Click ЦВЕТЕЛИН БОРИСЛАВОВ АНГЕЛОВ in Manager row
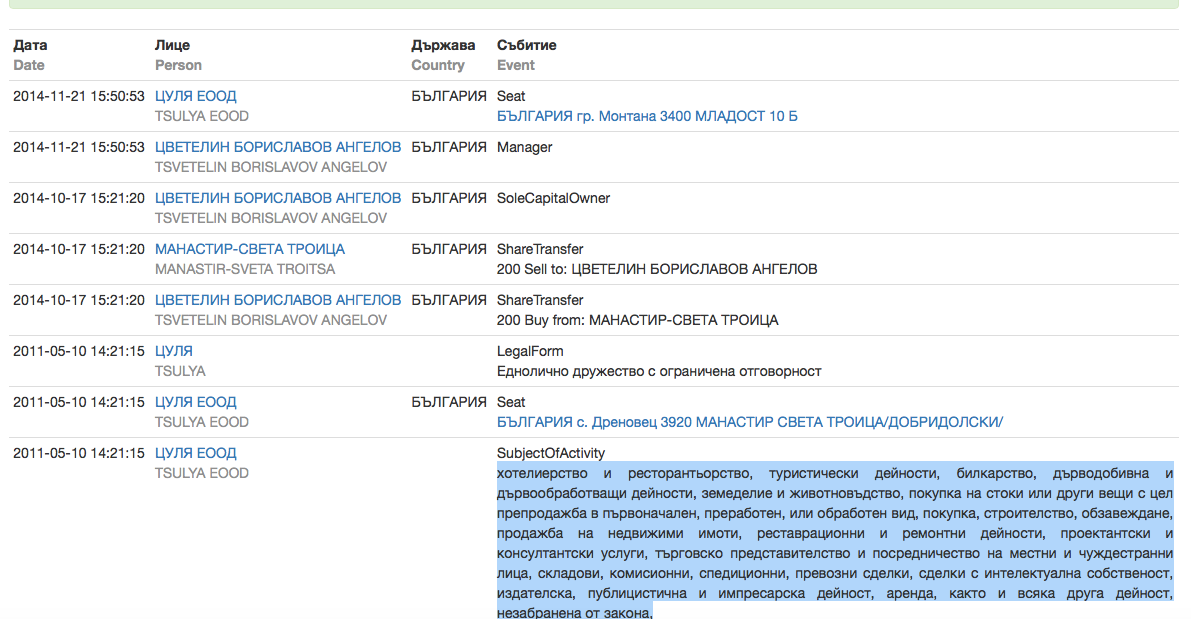This screenshot has width=1191, height=619. tap(278, 147)
